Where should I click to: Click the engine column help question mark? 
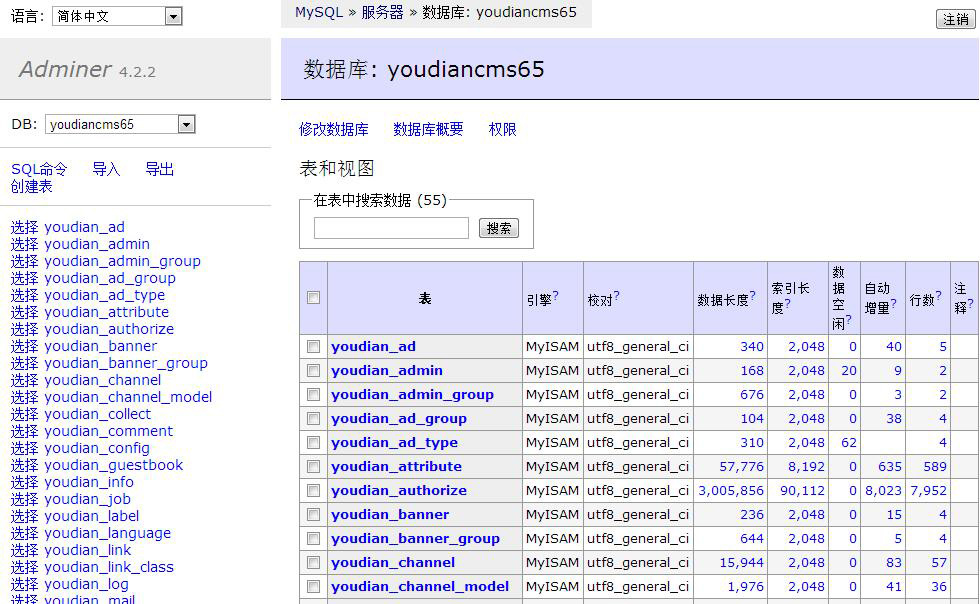[x=555, y=296]
